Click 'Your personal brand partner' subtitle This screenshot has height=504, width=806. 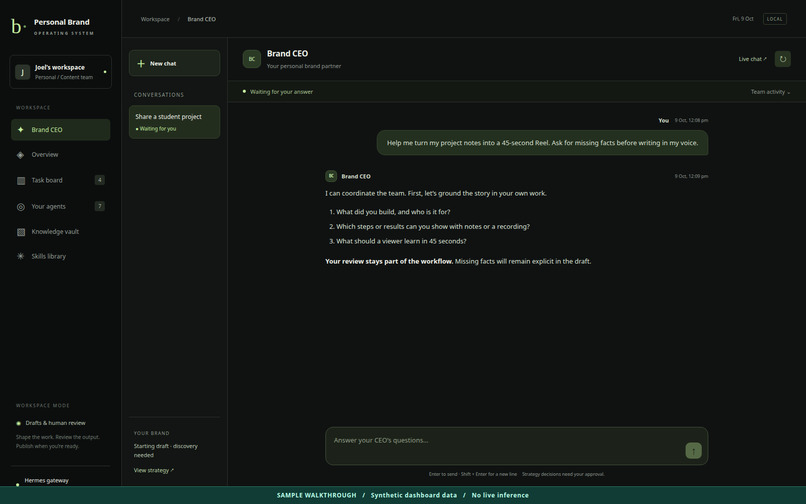(x=304, y=66)
